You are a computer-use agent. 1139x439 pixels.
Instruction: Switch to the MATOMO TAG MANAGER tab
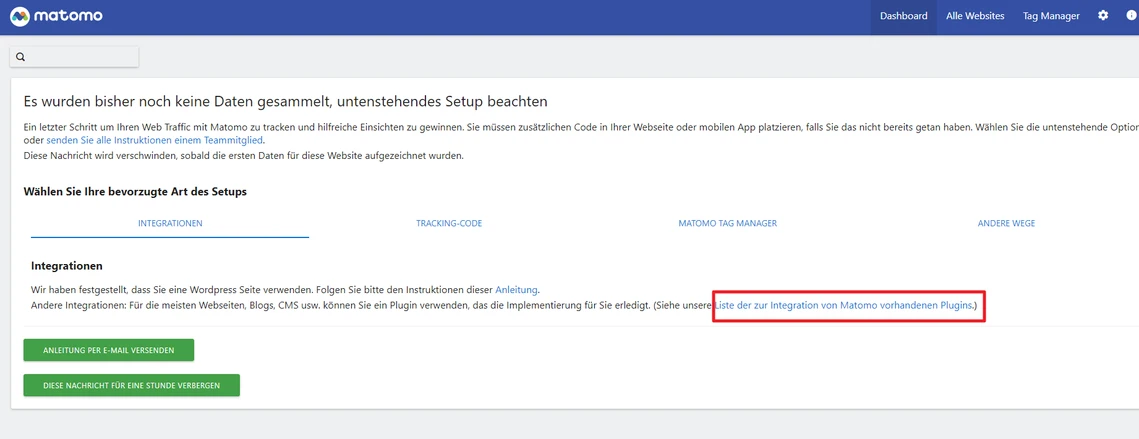click(x=727, y=223)
